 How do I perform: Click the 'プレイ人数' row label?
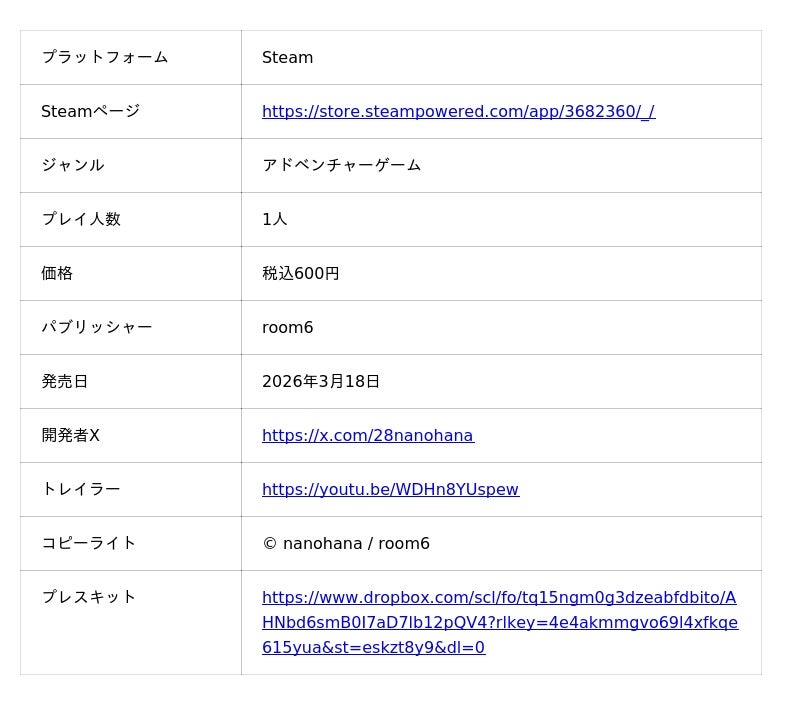pos(80,220)
